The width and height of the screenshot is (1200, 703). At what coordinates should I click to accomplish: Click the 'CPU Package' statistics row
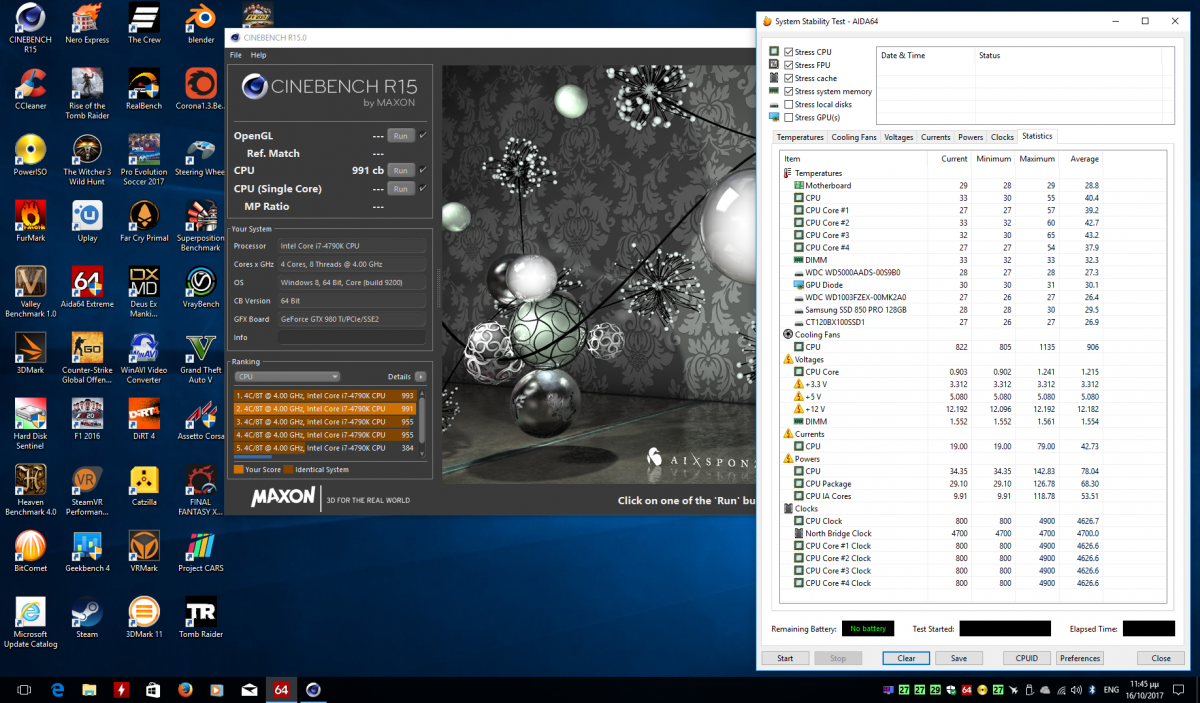[x=972, y=483]
